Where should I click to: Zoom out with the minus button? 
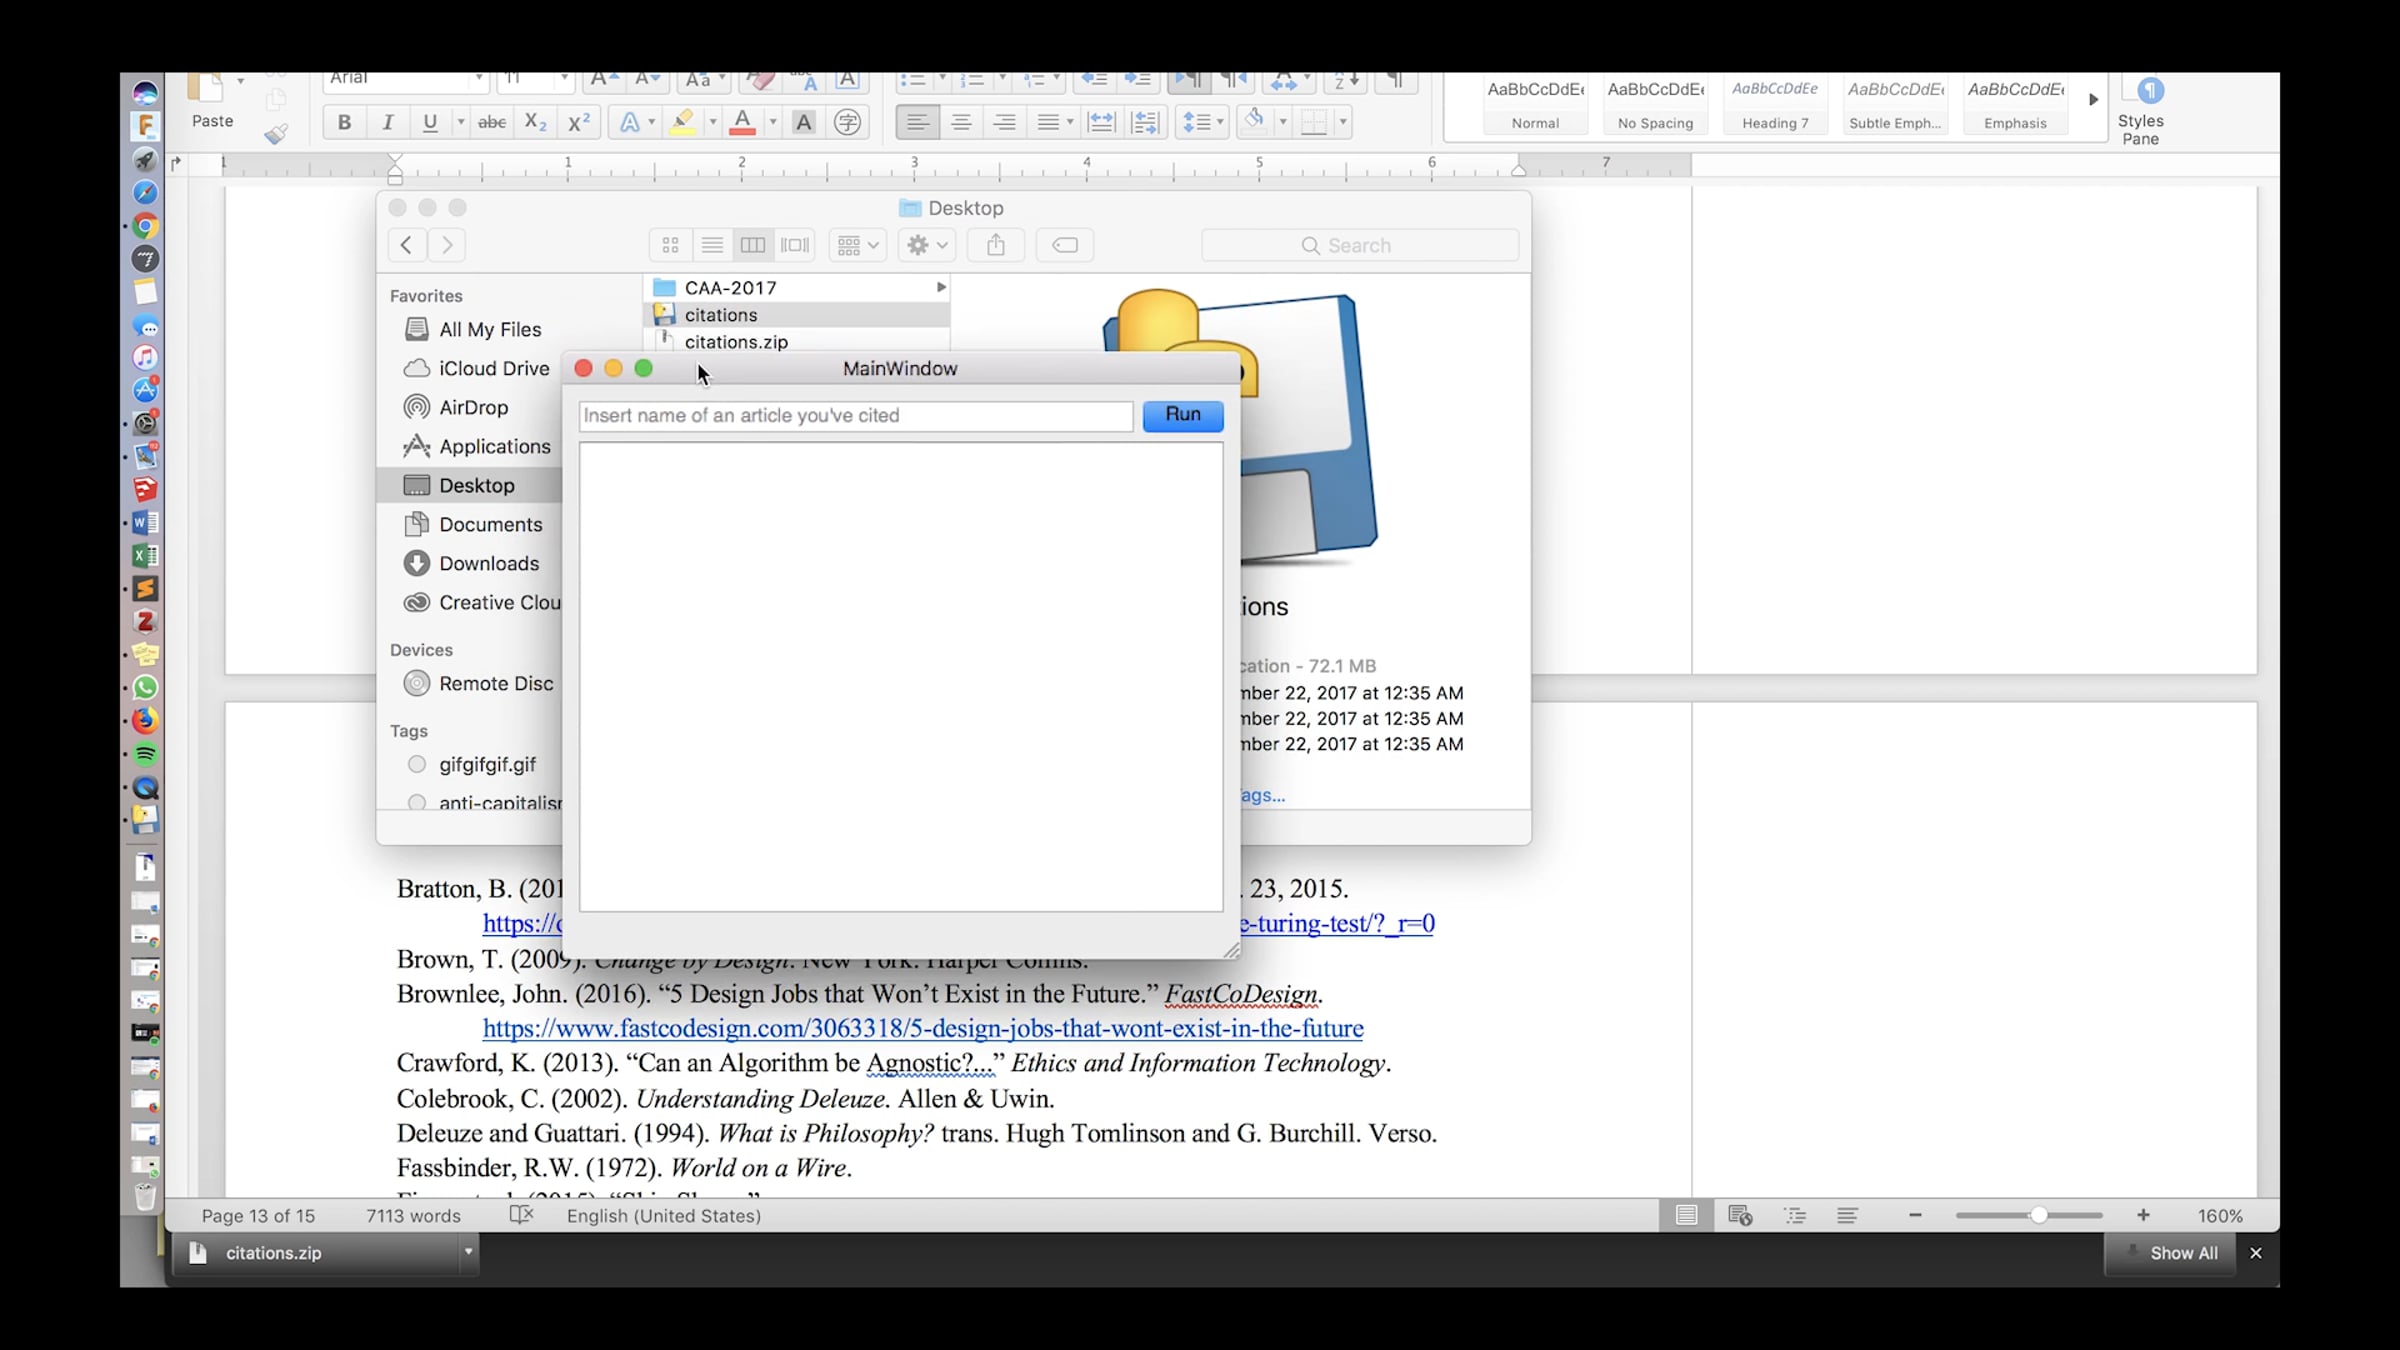pyautogui.click(x=1915, y=1215)
